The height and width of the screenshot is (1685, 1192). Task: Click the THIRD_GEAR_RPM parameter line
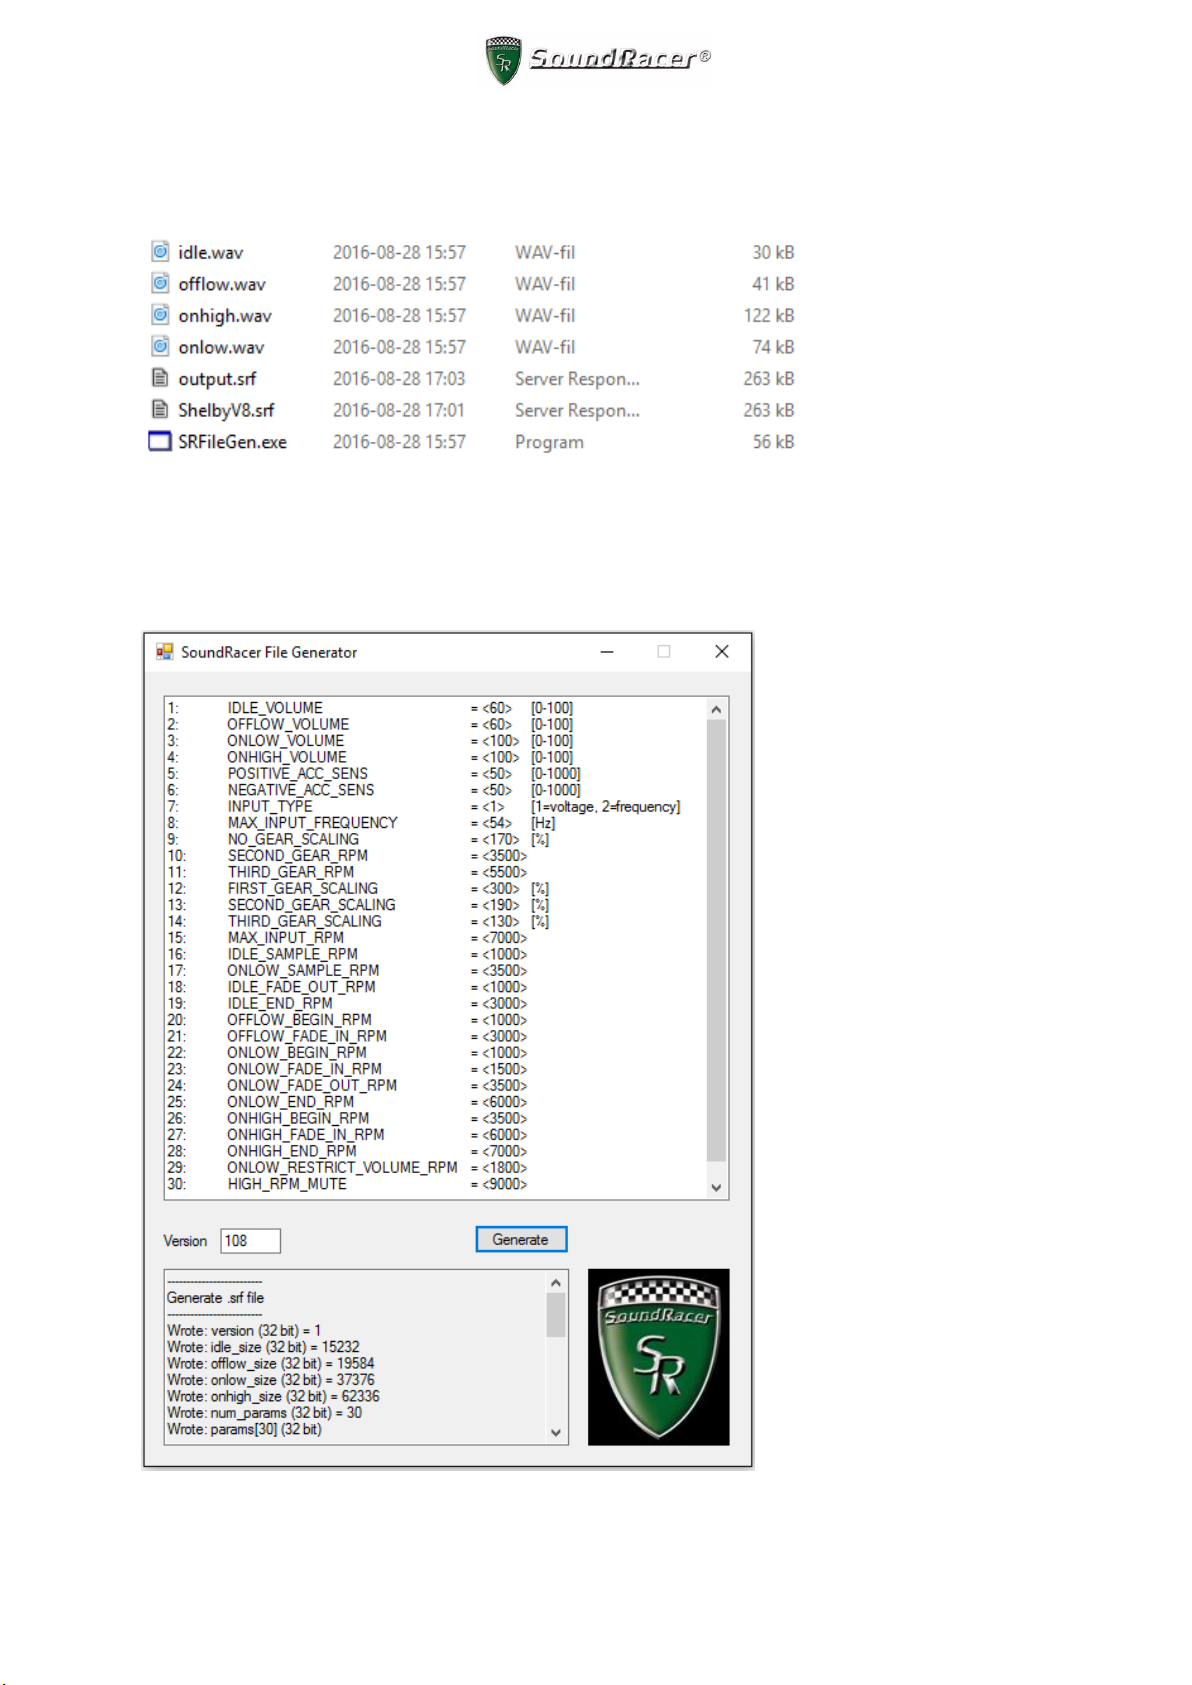tap(347, 872)
